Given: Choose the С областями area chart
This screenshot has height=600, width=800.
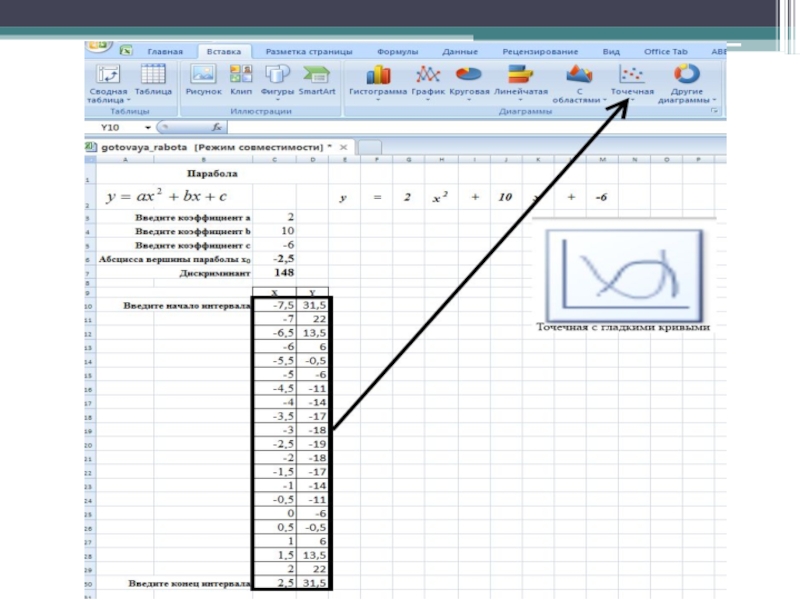Looking at the screenshot, I should coord(579,83).
